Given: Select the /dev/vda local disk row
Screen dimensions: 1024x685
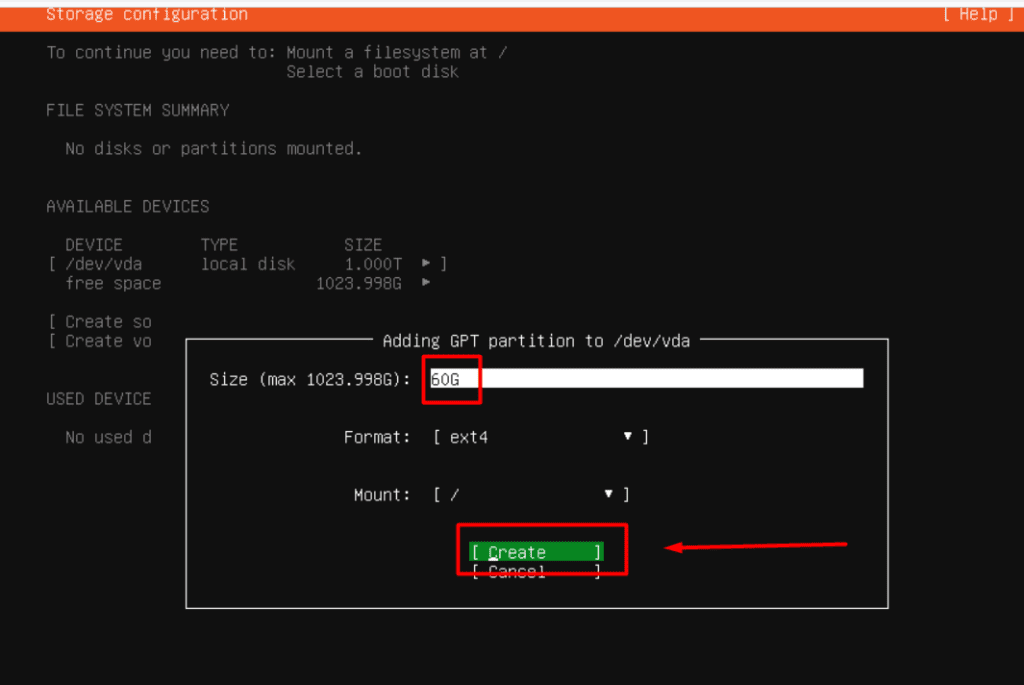Looking at the screenshot, I should [104, 264].
